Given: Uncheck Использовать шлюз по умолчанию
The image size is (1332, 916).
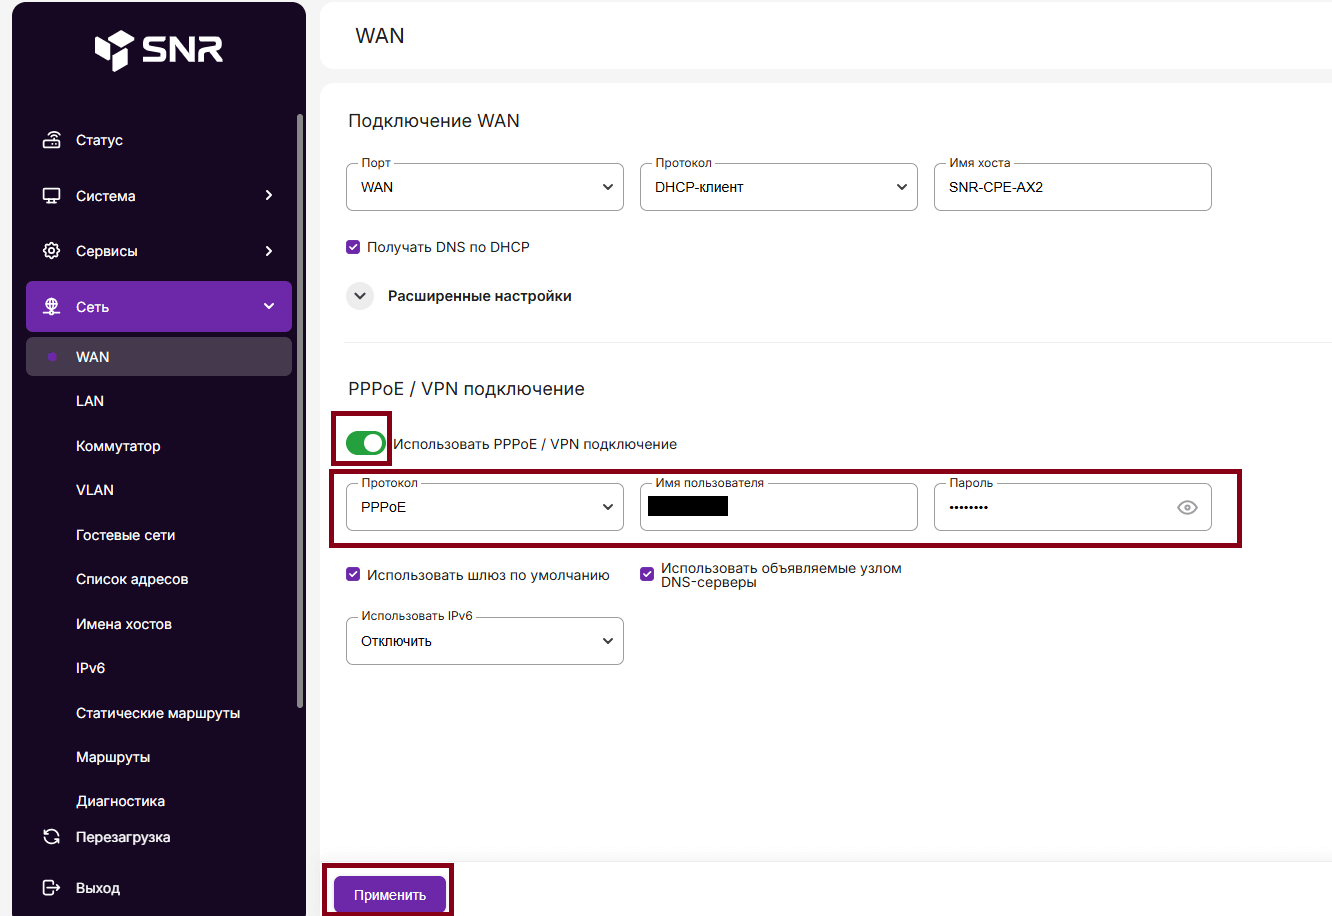Looking at the screenshot, I should [x=353, y=575].
